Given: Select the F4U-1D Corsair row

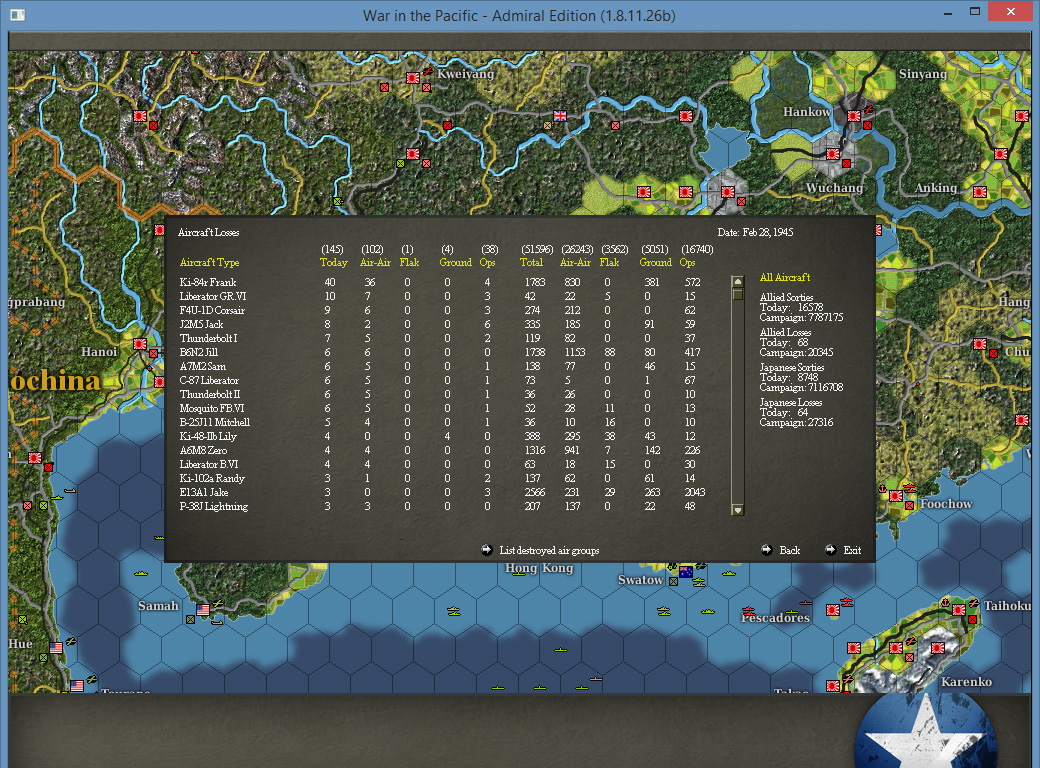Looking at the screenshot, I should 441,310.
